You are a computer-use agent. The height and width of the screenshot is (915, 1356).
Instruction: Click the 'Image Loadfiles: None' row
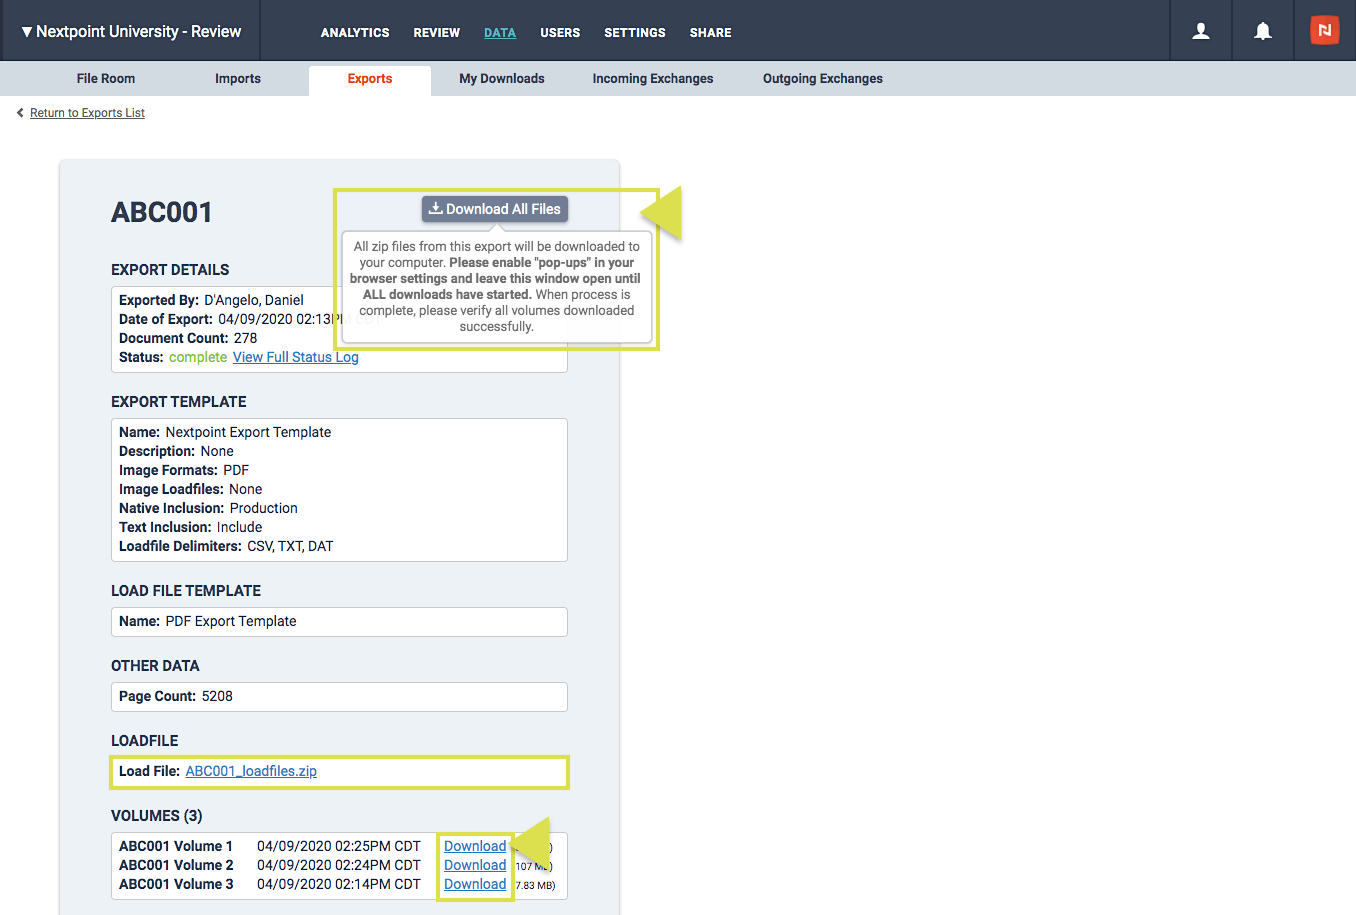(x=191, y=489)
